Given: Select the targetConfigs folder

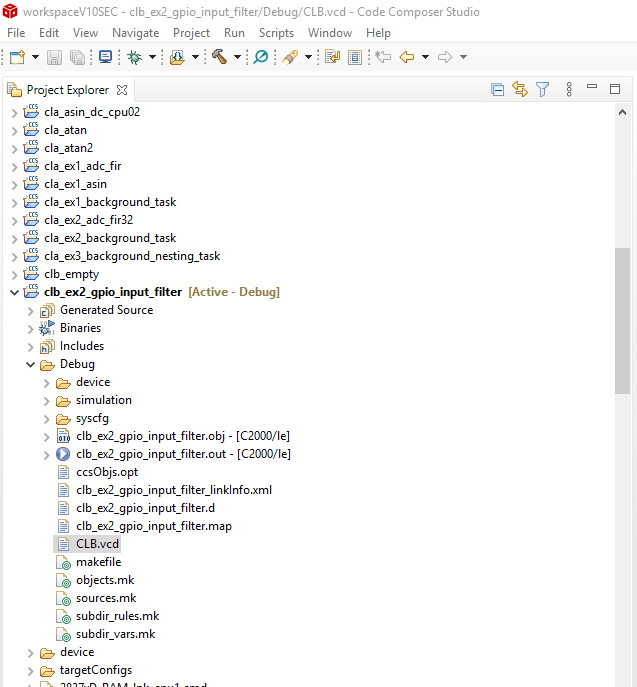Looking at the screenshot, I should tap(96, 670).
